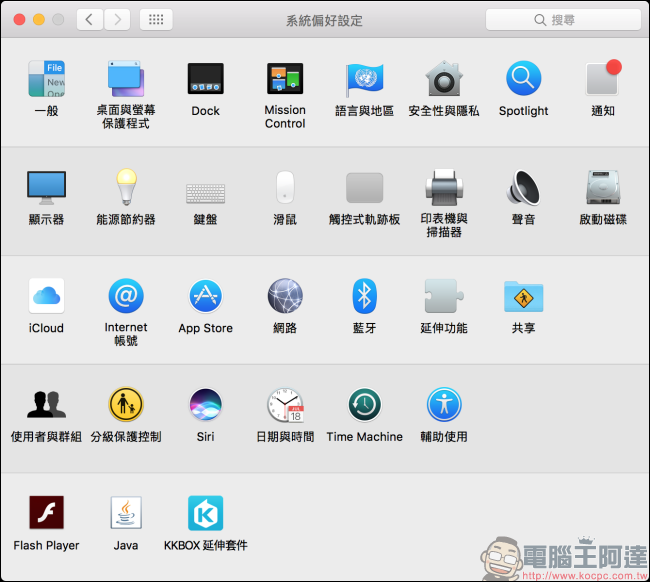Open iCloud preferences
The height and width of the screenshot is (582, 650).
[46, 296]
